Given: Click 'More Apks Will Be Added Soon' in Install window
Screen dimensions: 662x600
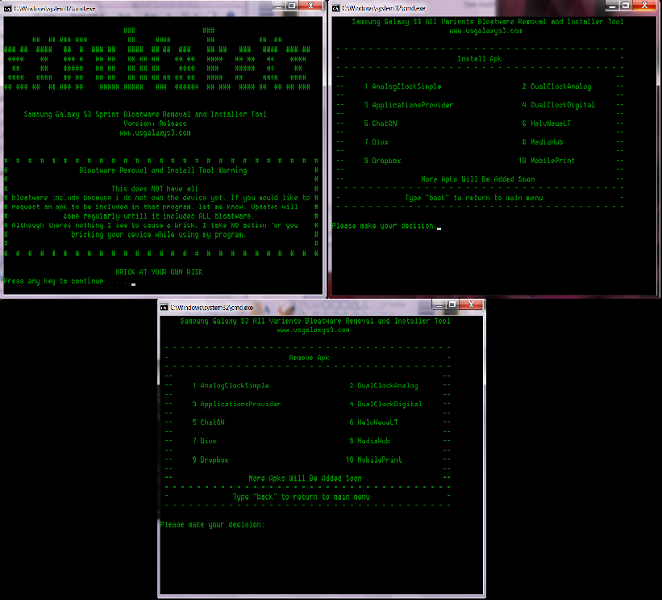Looking at the screenshot, I should tap(478, 179).
